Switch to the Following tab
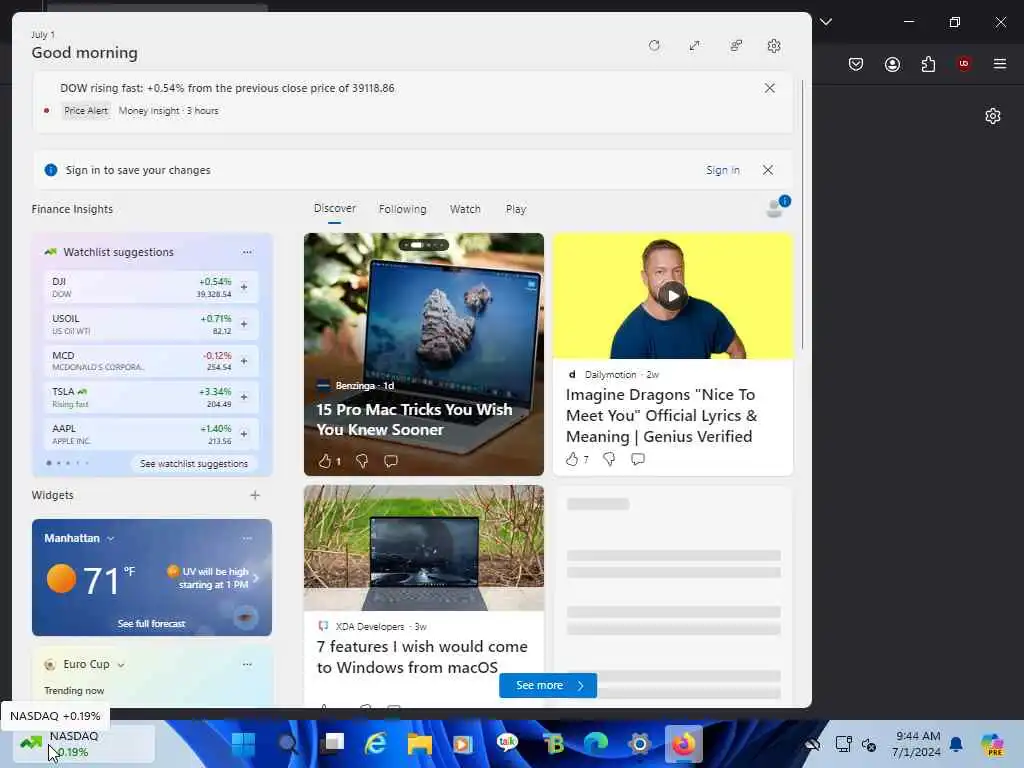1024x768 pixels. pos(402,209)
